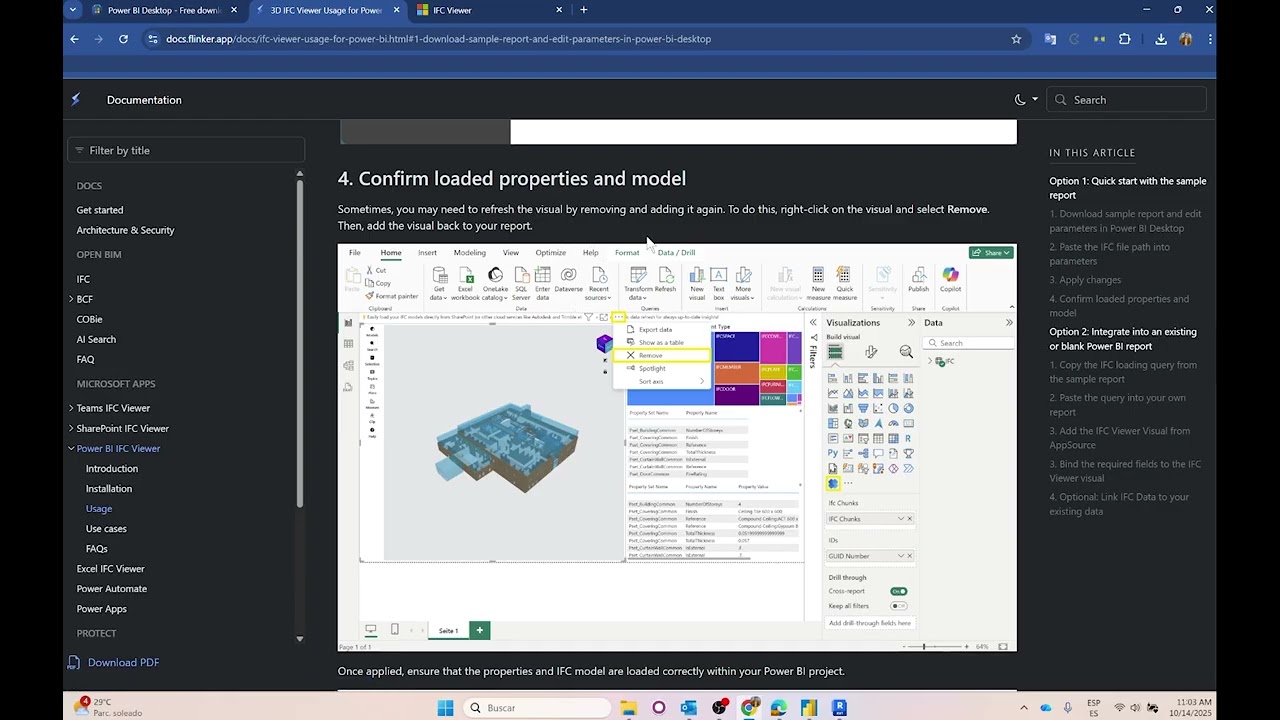The image size is (1280, 720).
Task: Open Microsoft Edge from the taskbar
Action: [778, 708]
